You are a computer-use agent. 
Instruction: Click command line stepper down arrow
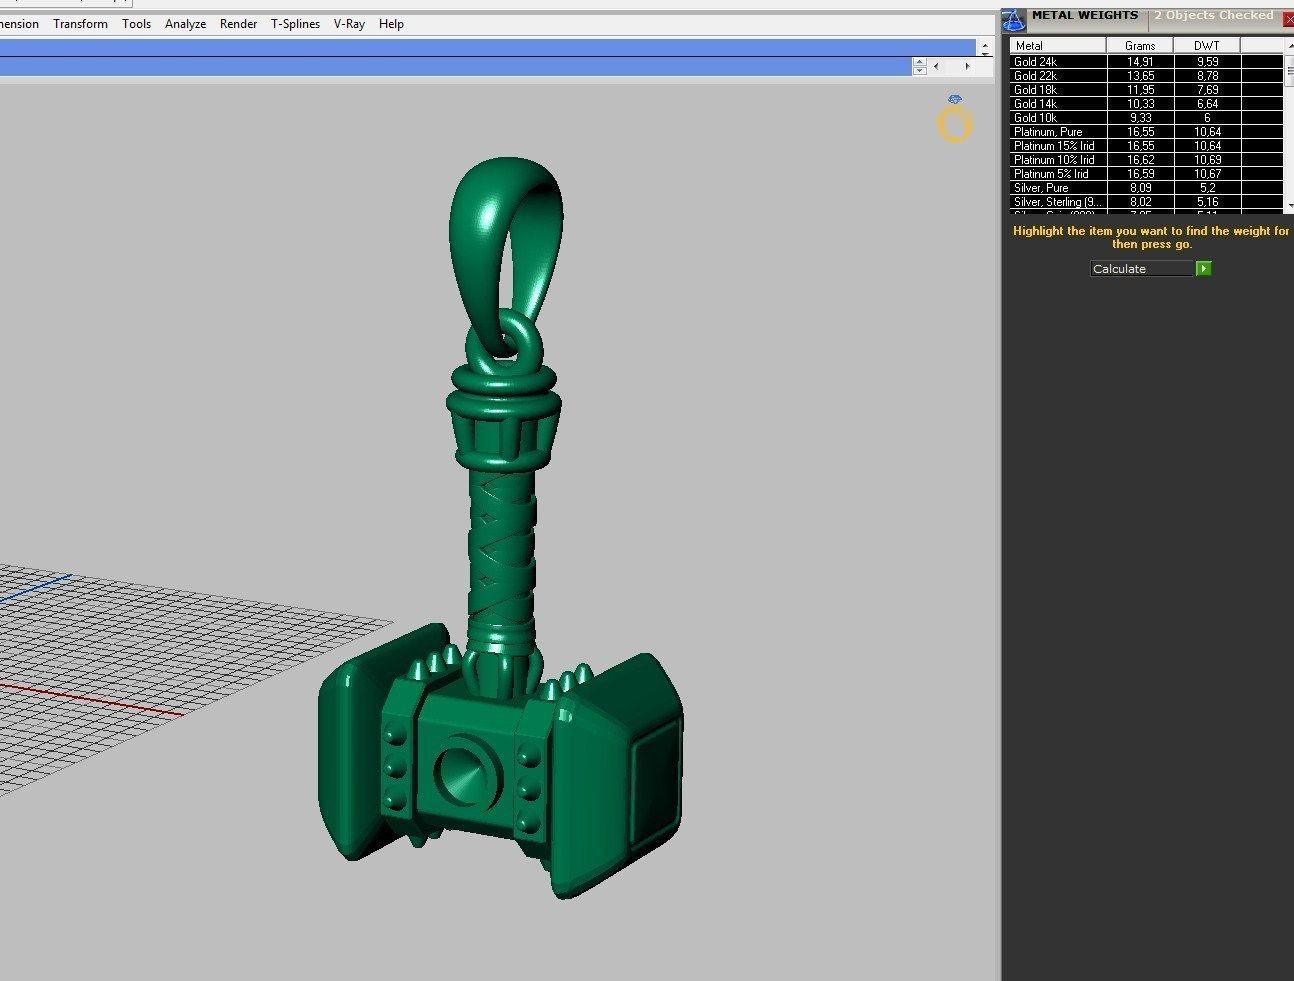pyautogui.click(x=919, y=70)
